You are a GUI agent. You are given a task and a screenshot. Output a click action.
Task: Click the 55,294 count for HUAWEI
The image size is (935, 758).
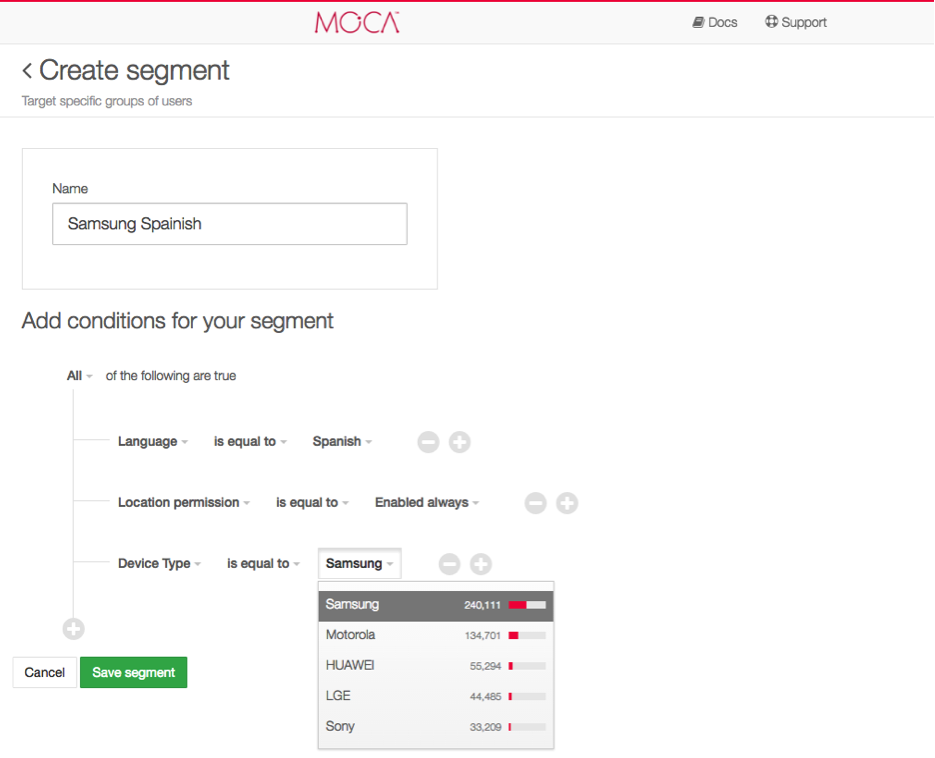[485, 666]
